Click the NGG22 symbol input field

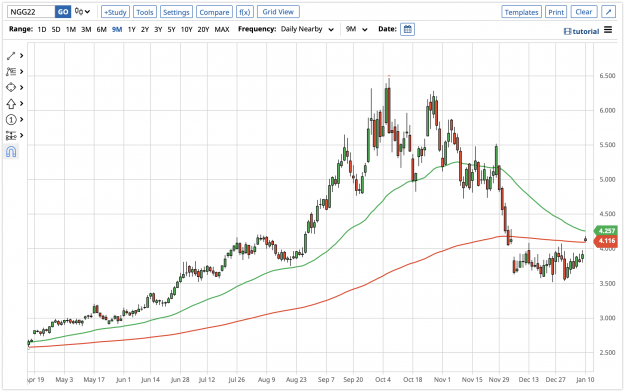point(31,12)
